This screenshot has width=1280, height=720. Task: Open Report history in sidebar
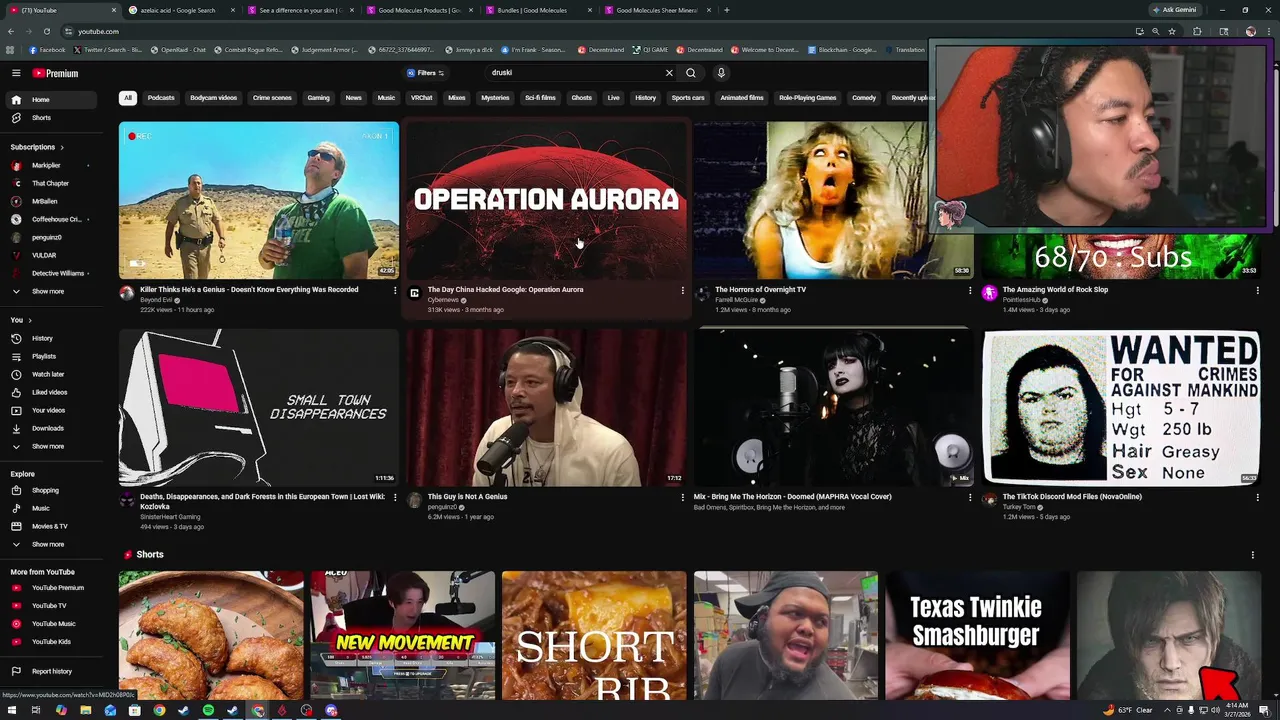pyautogui.click(x=49, y=672)
